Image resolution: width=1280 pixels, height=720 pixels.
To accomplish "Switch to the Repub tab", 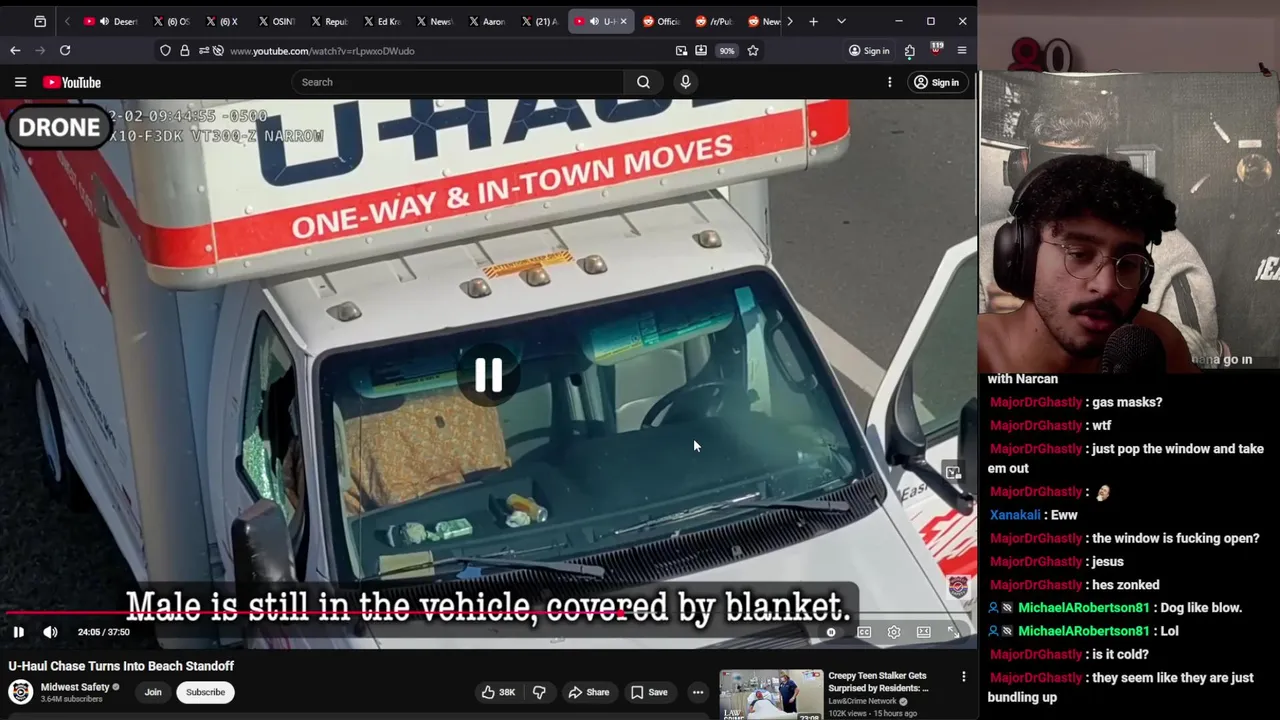I will tap(329, 21).
